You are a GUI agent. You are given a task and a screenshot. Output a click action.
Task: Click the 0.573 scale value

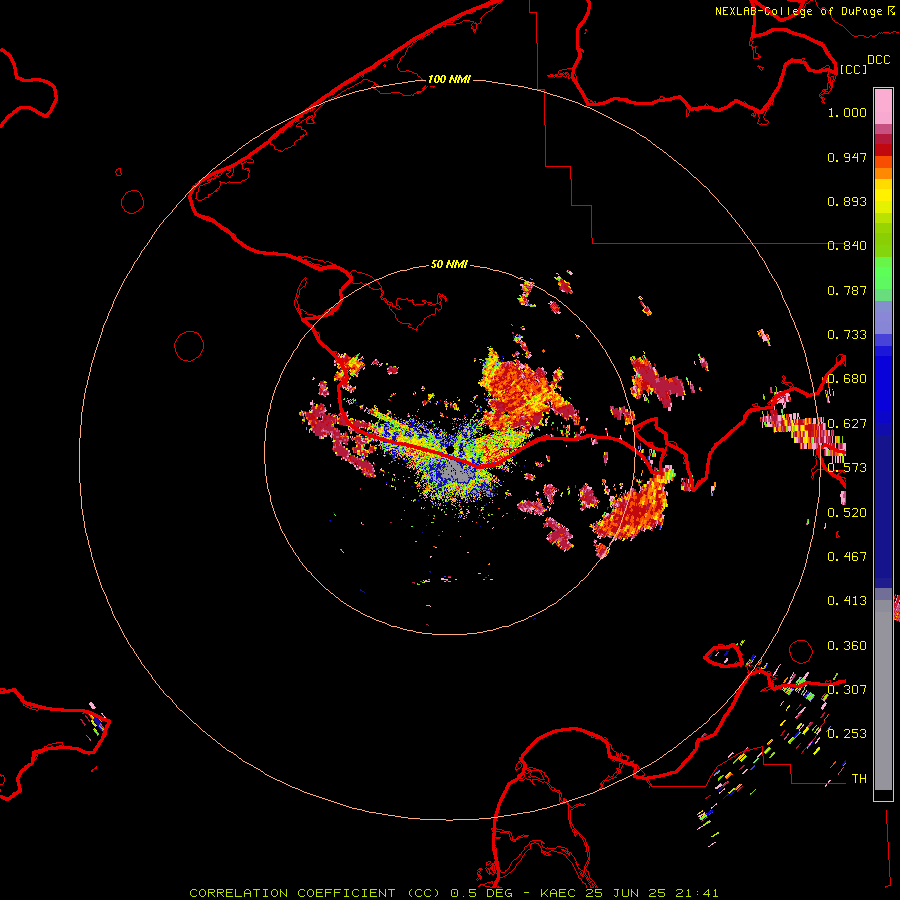(847, 468)
